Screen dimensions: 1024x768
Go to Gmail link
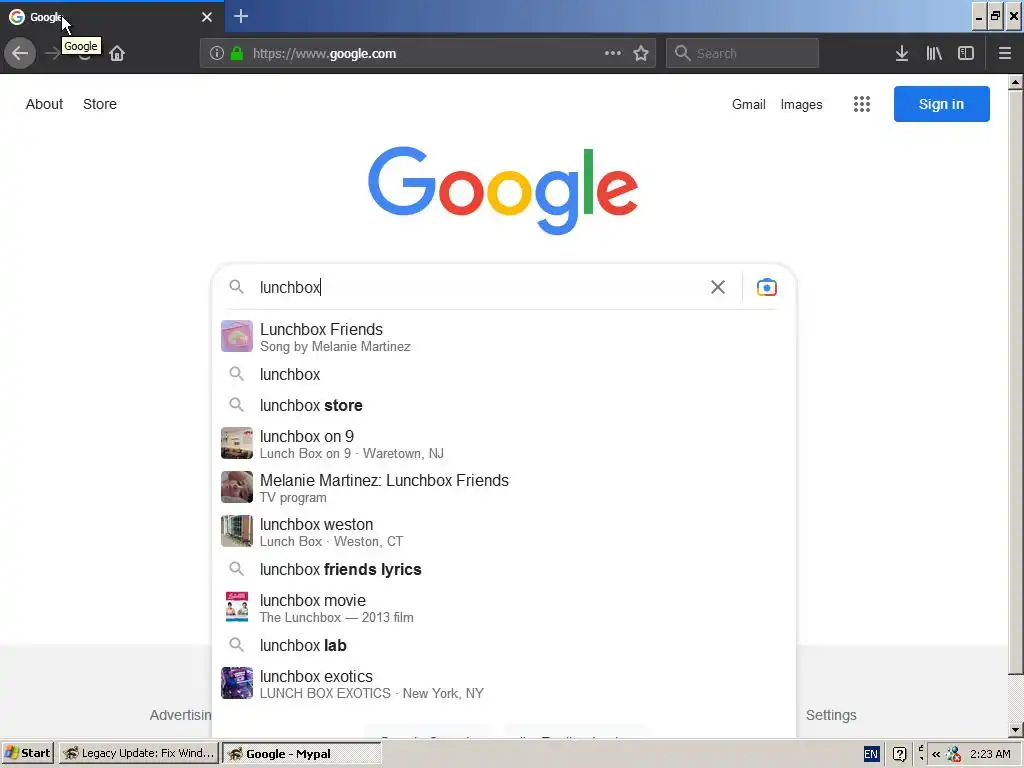[748, 104]
